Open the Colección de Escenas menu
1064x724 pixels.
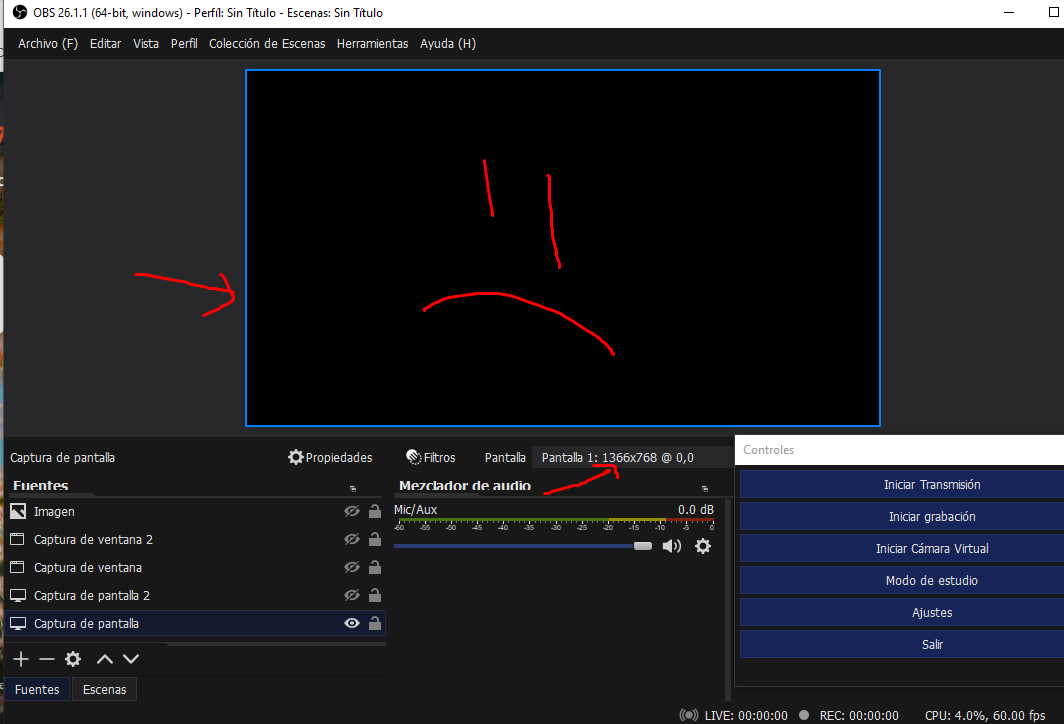(x=267, y=43)
